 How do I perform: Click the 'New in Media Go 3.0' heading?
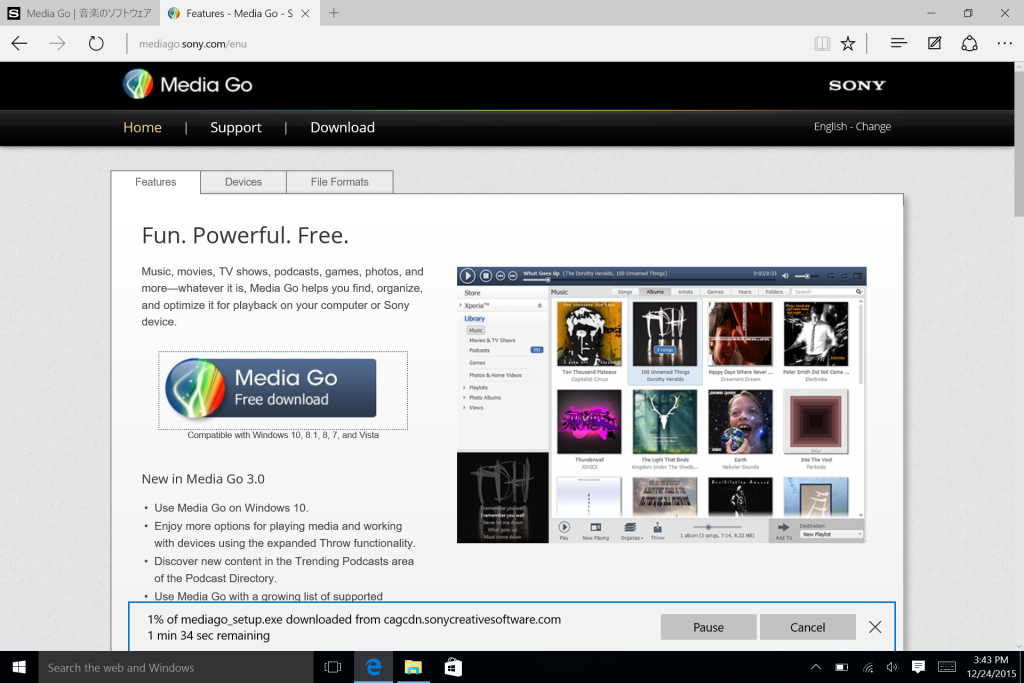coord(203,479)
